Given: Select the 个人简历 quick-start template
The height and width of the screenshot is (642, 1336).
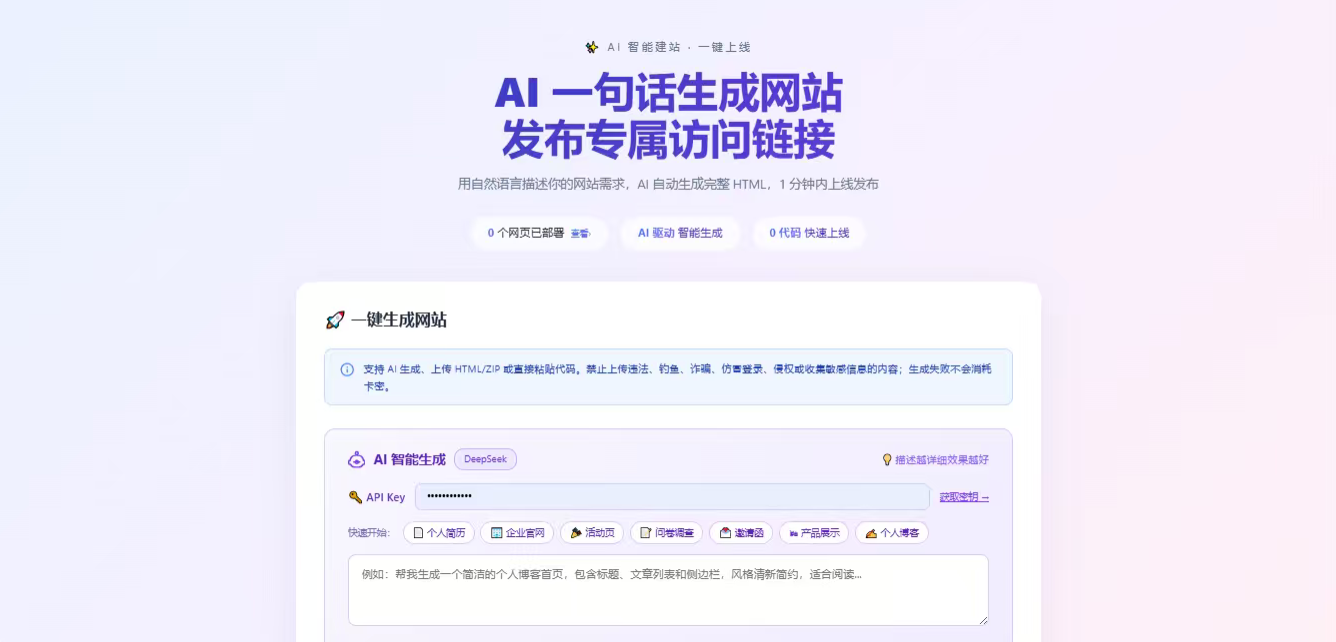Looking at the screenshot, I should click(x=439, y=533).
